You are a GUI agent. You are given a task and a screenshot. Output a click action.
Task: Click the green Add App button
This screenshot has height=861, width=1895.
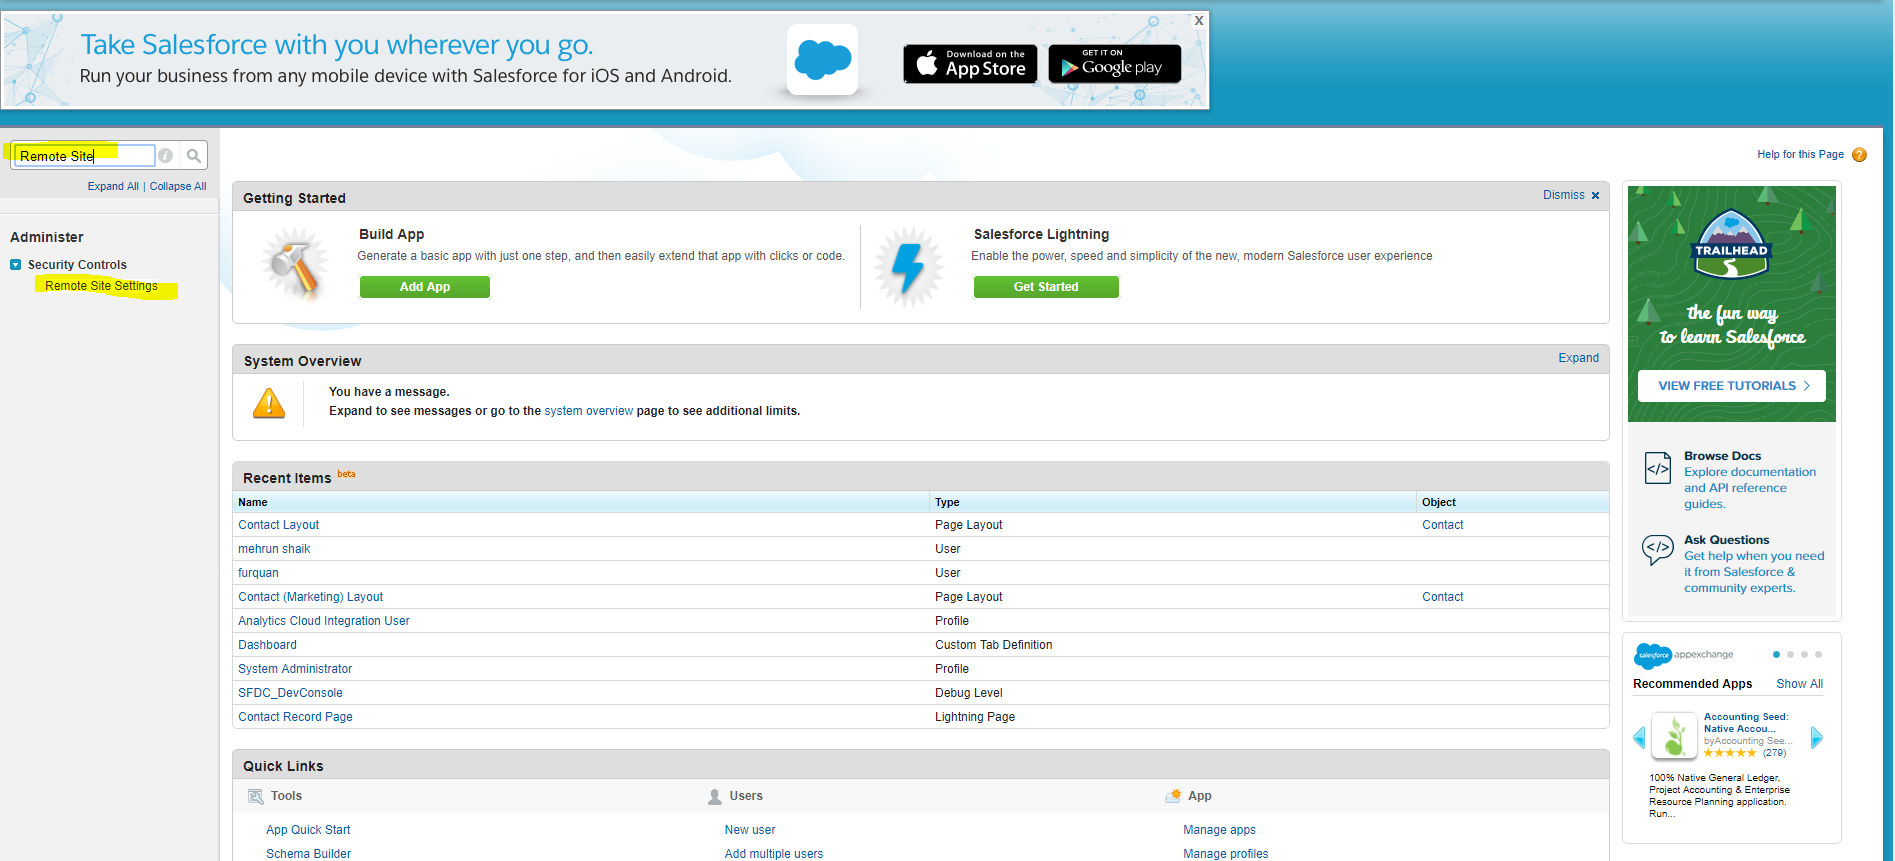tap(425, 287)
